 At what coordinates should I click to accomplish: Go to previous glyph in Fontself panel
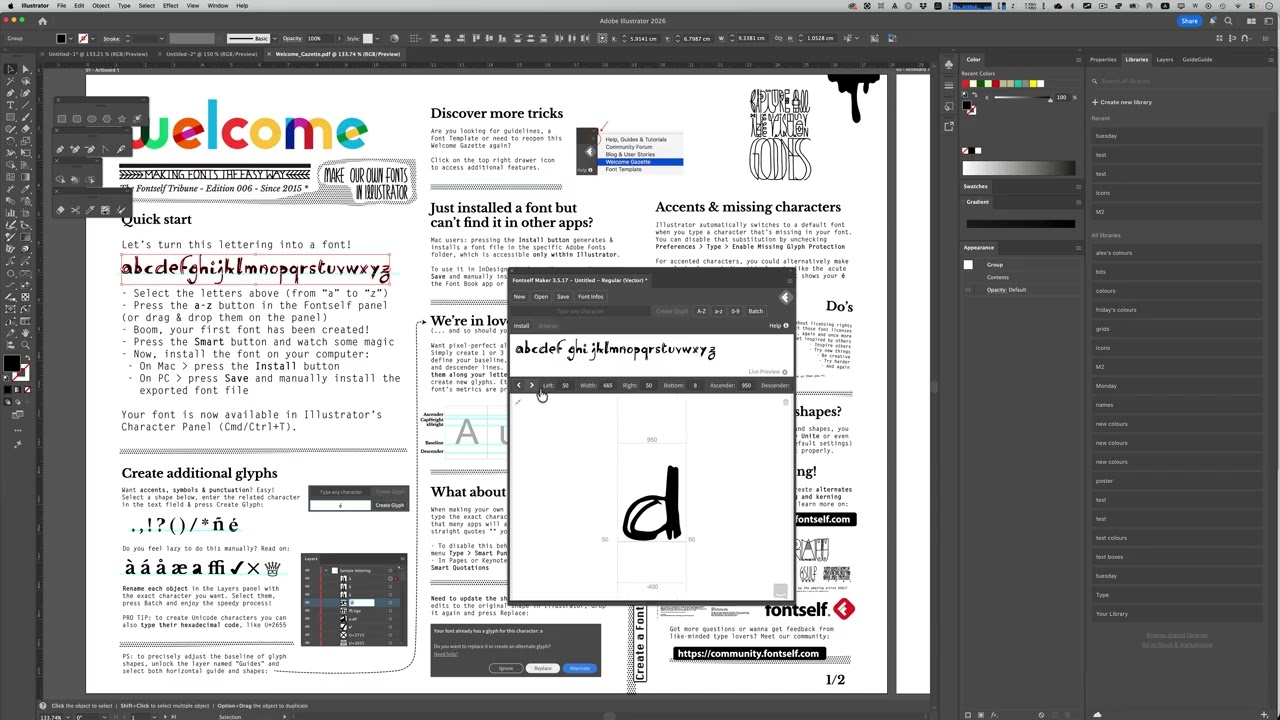(x=518, y=385)
